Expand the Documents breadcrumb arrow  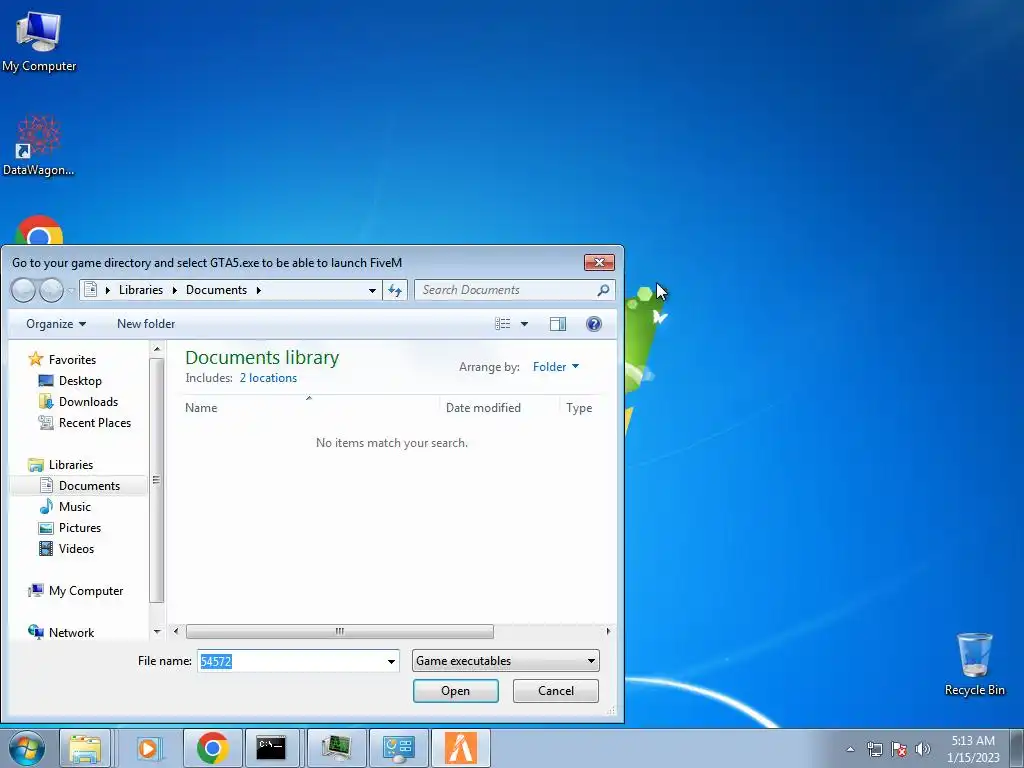tap(259, 290)
